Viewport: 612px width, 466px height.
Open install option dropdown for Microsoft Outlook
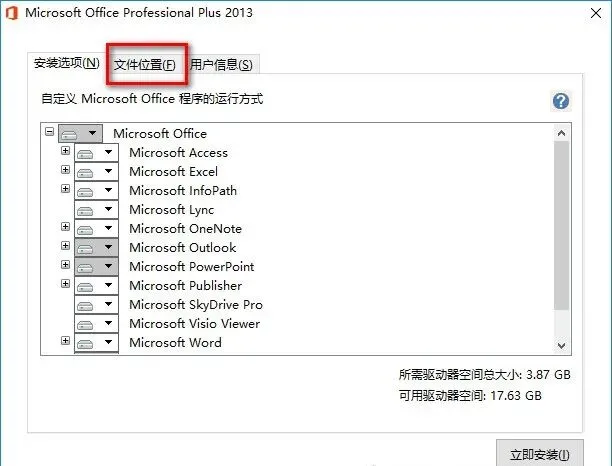click(x=96, y=247)
